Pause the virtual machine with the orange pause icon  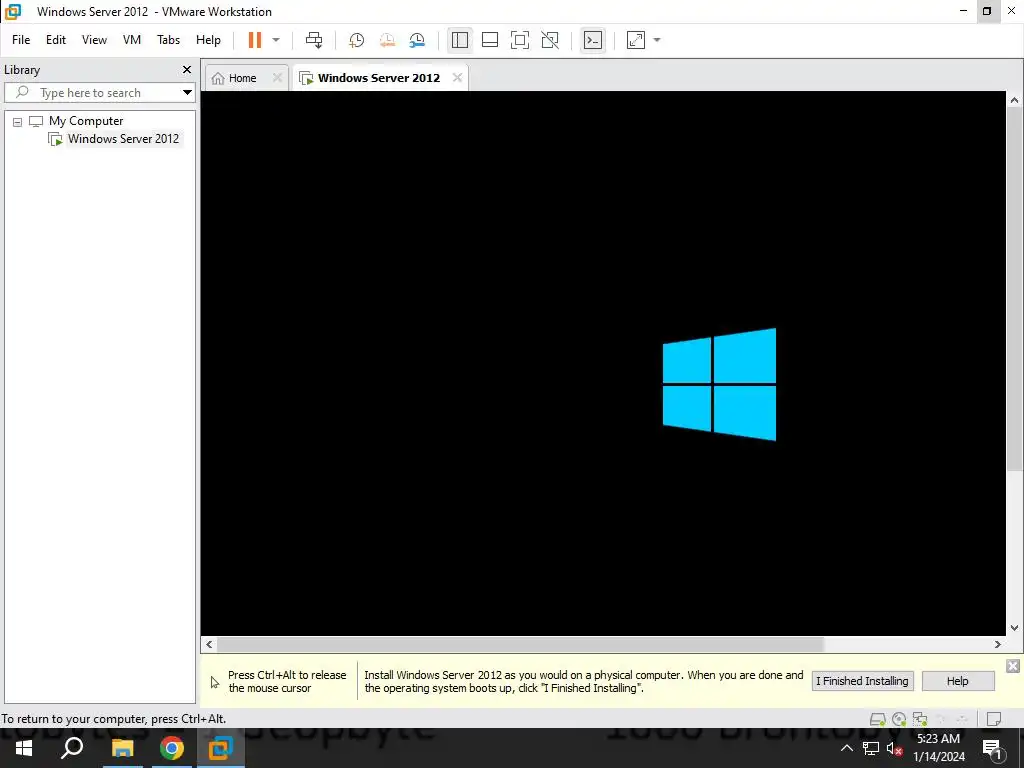tap(255, 40)
